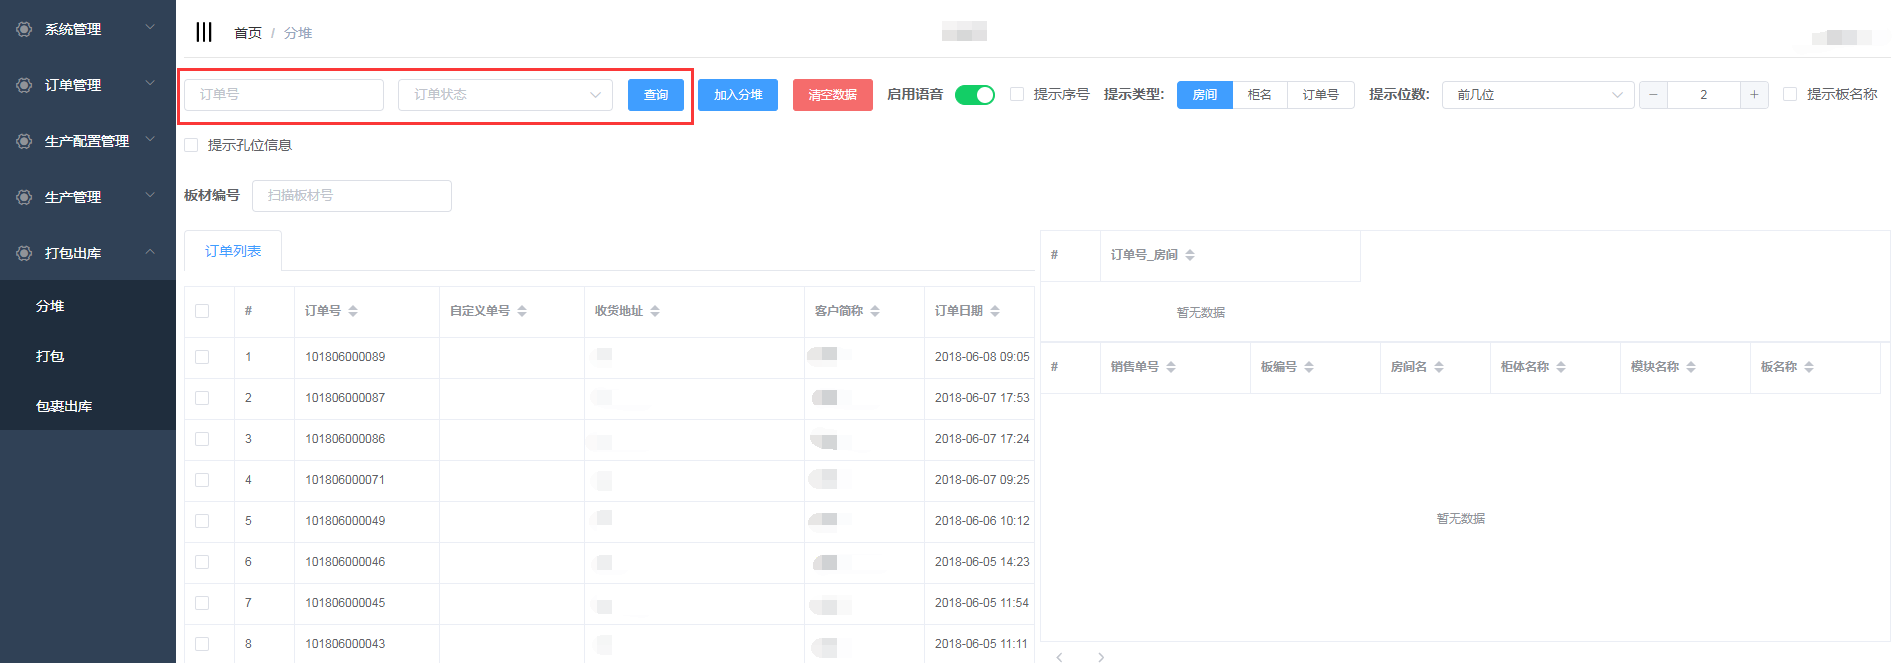Select 柜名 as prompt type
The width and height of the screenshot is (1892, 663).
1259,95
